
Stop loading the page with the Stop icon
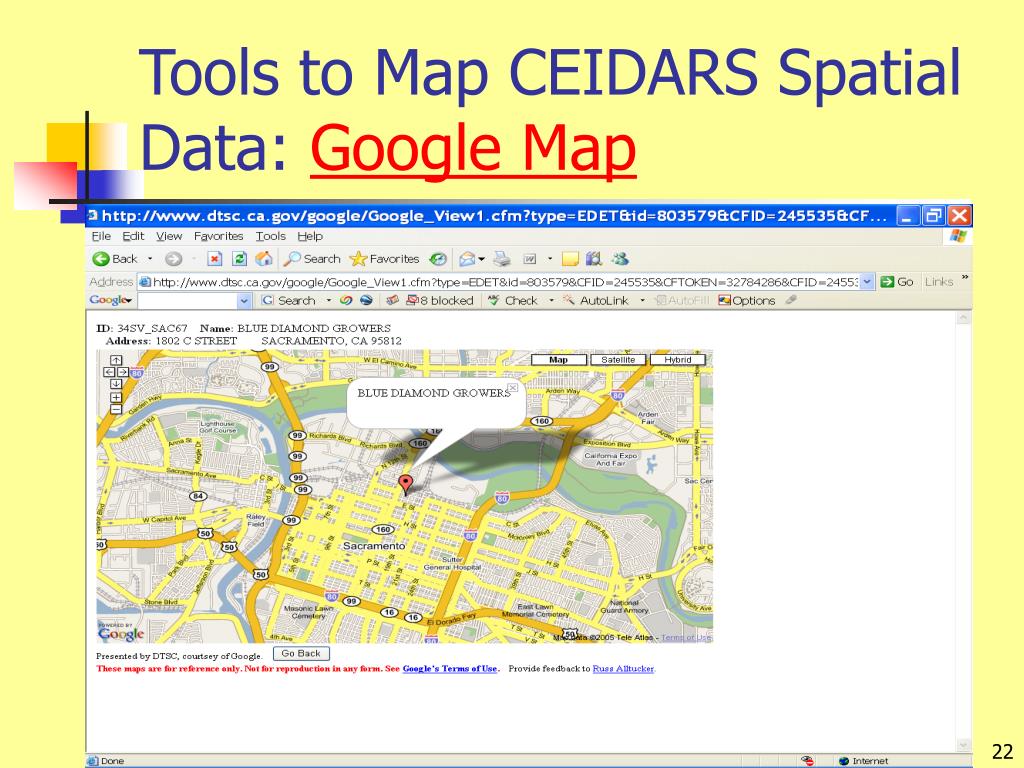coord(214,259)
